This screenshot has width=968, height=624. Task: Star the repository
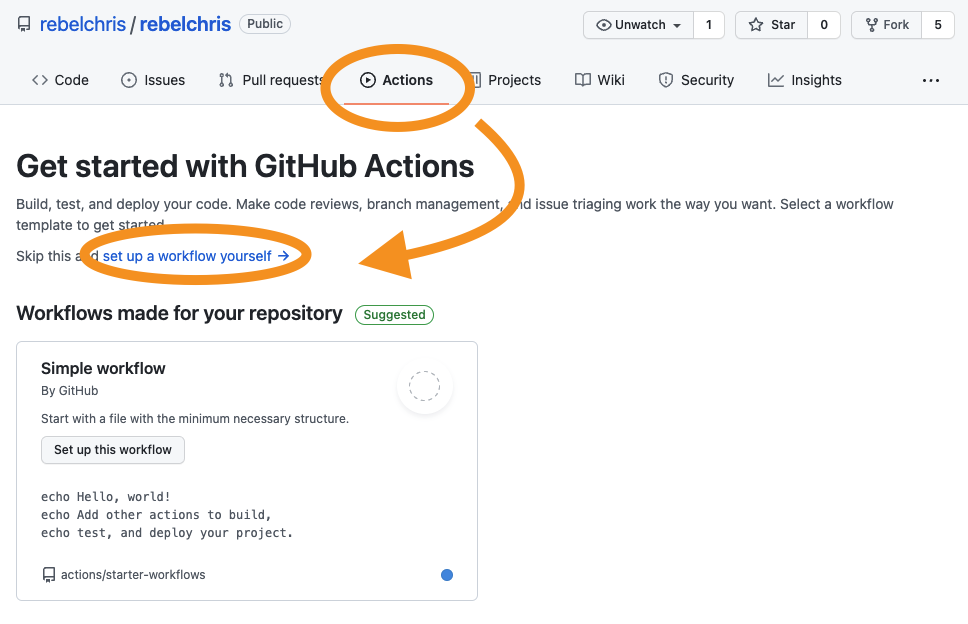point(771,25)
